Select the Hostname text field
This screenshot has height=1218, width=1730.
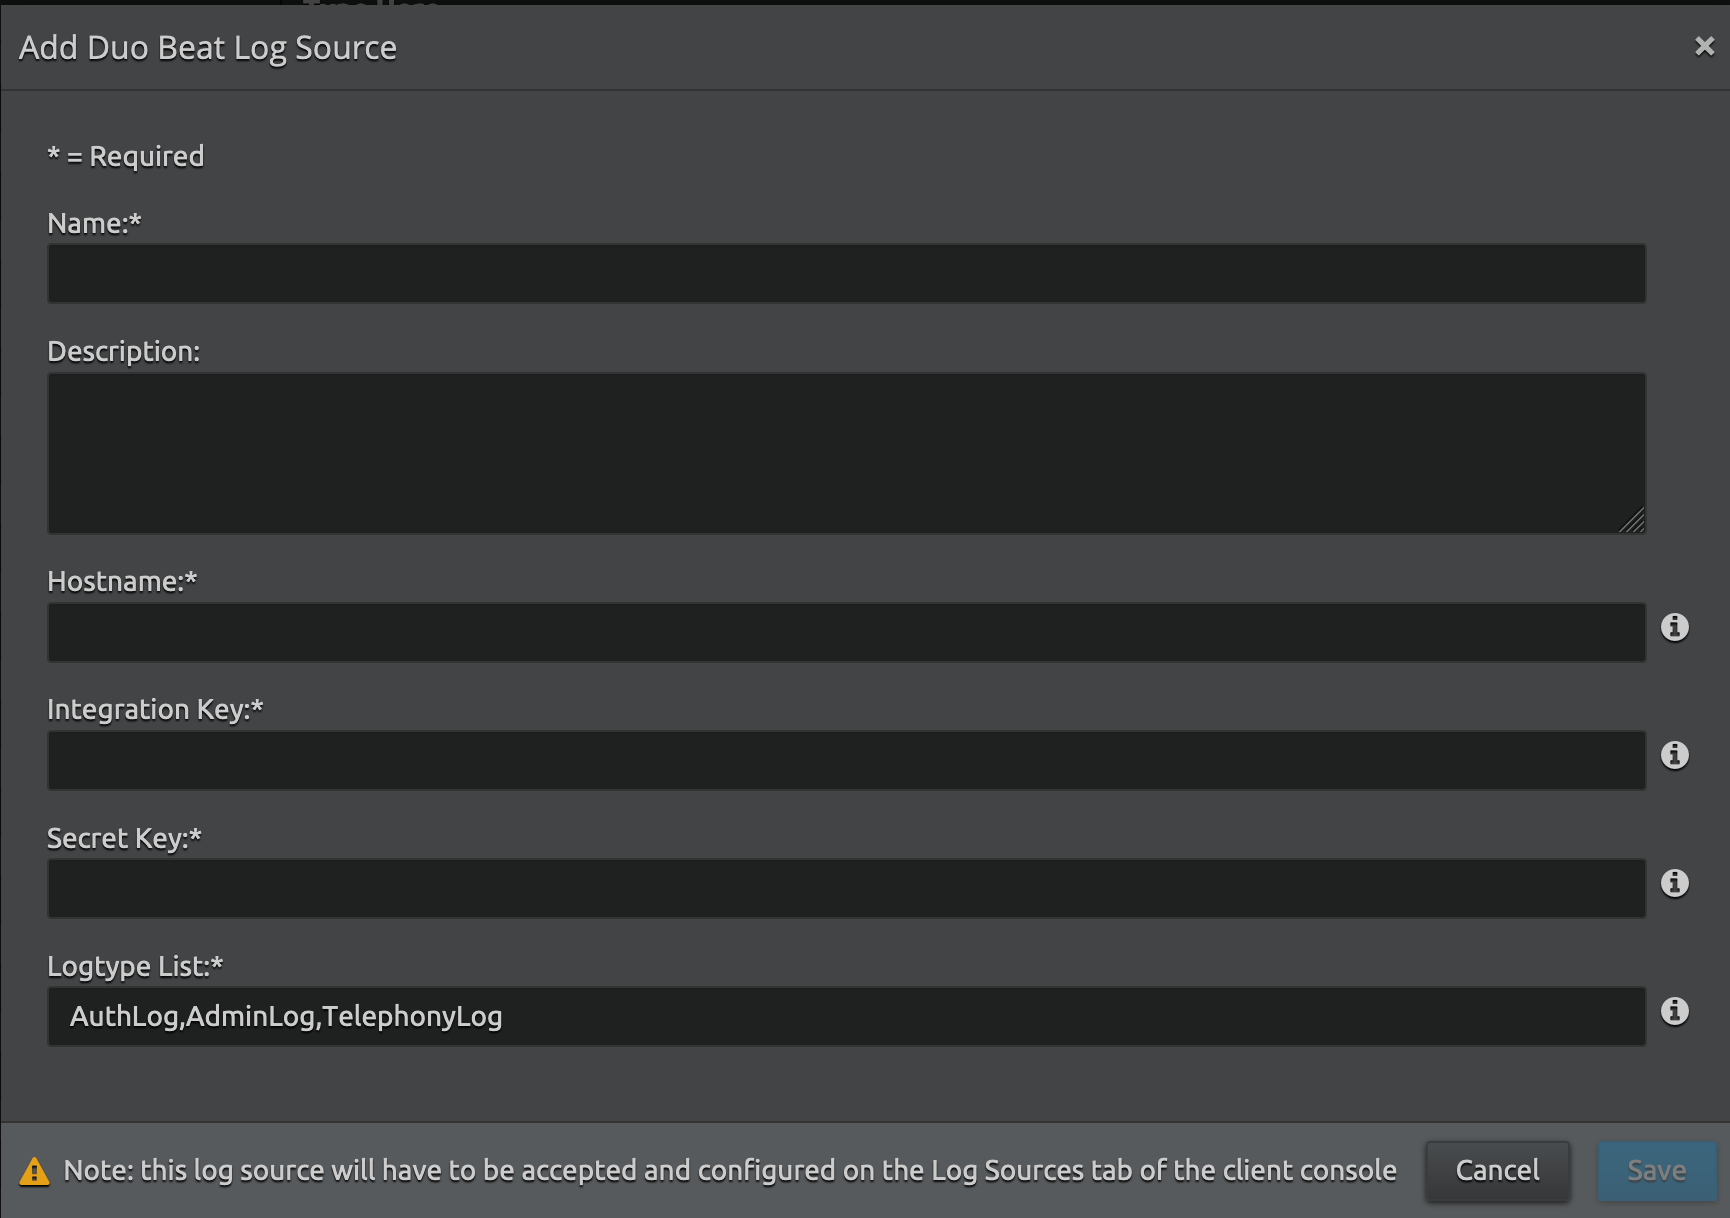(846, 632)
